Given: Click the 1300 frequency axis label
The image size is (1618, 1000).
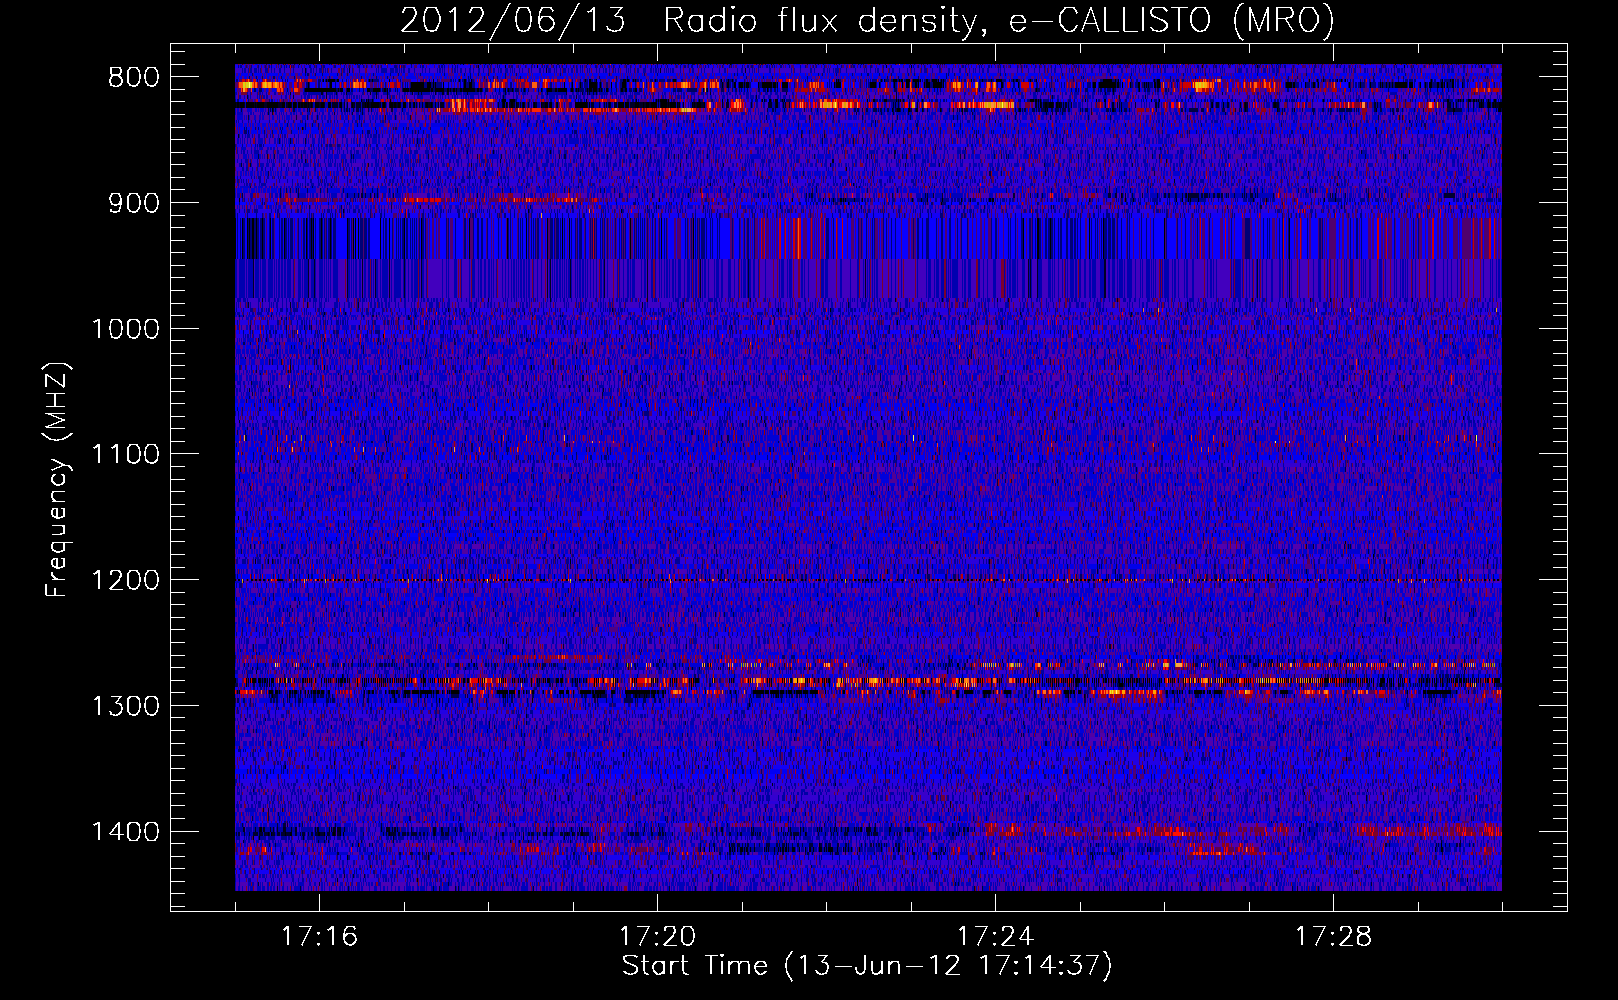Looking at the screenshot, I should [126, 706].
